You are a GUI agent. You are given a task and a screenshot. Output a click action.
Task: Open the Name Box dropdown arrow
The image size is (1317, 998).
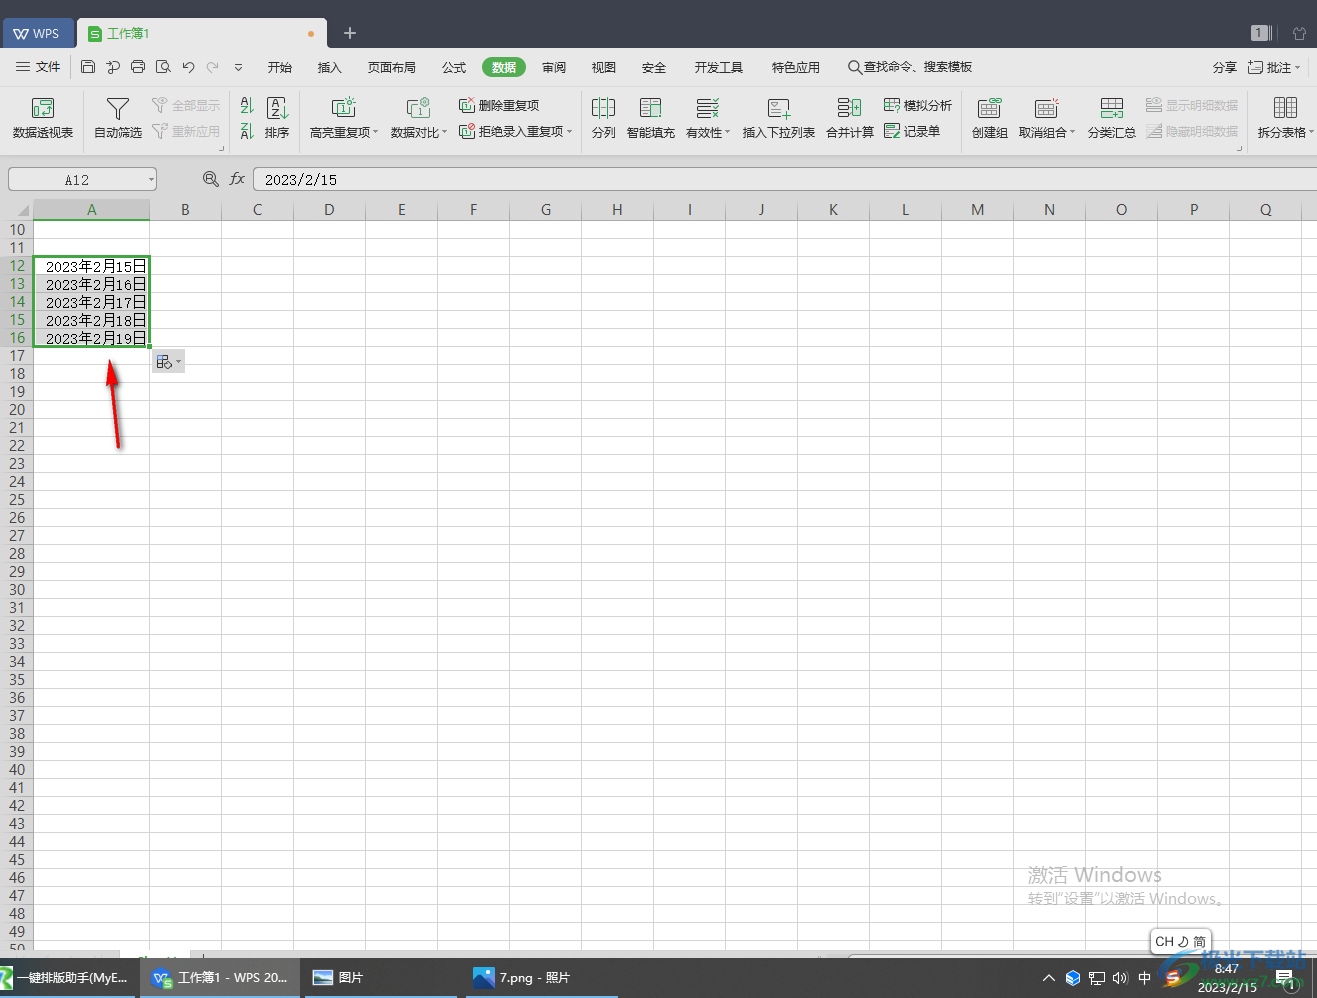(x=151, y=179)
